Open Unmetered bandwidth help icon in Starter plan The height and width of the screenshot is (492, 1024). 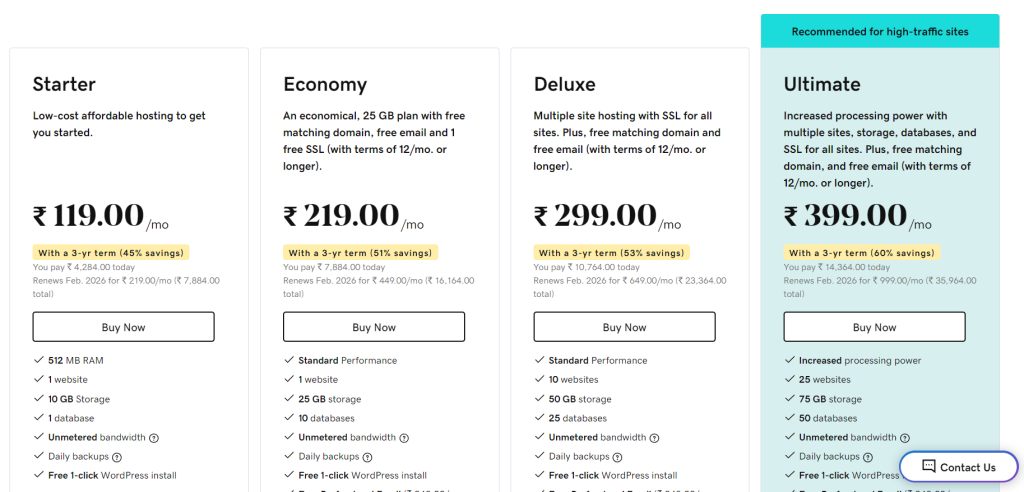click(154, 438)
